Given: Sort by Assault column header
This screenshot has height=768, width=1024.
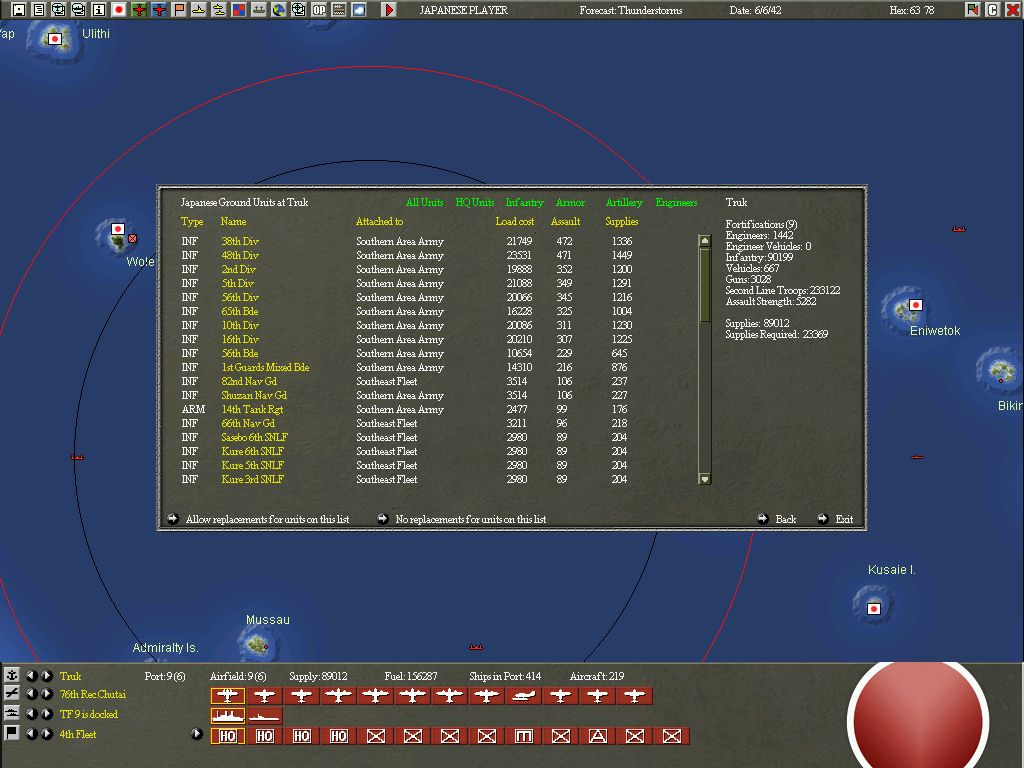Looking at the screenshot, I should [x=566, y=221].
